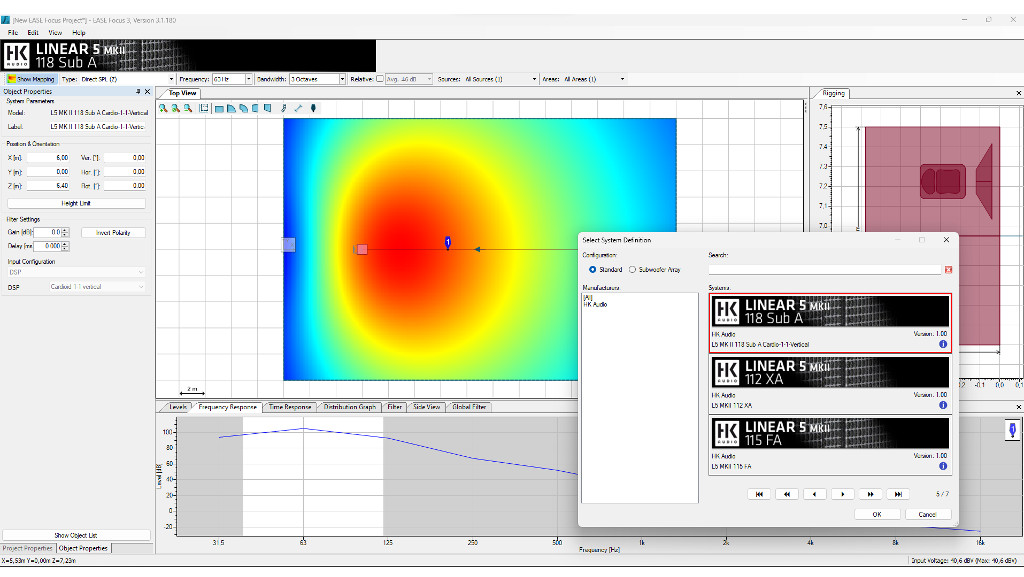The image size is (1024, 577).
Task: Select the Standard configuration radio button
Action: tap(592, 270)
